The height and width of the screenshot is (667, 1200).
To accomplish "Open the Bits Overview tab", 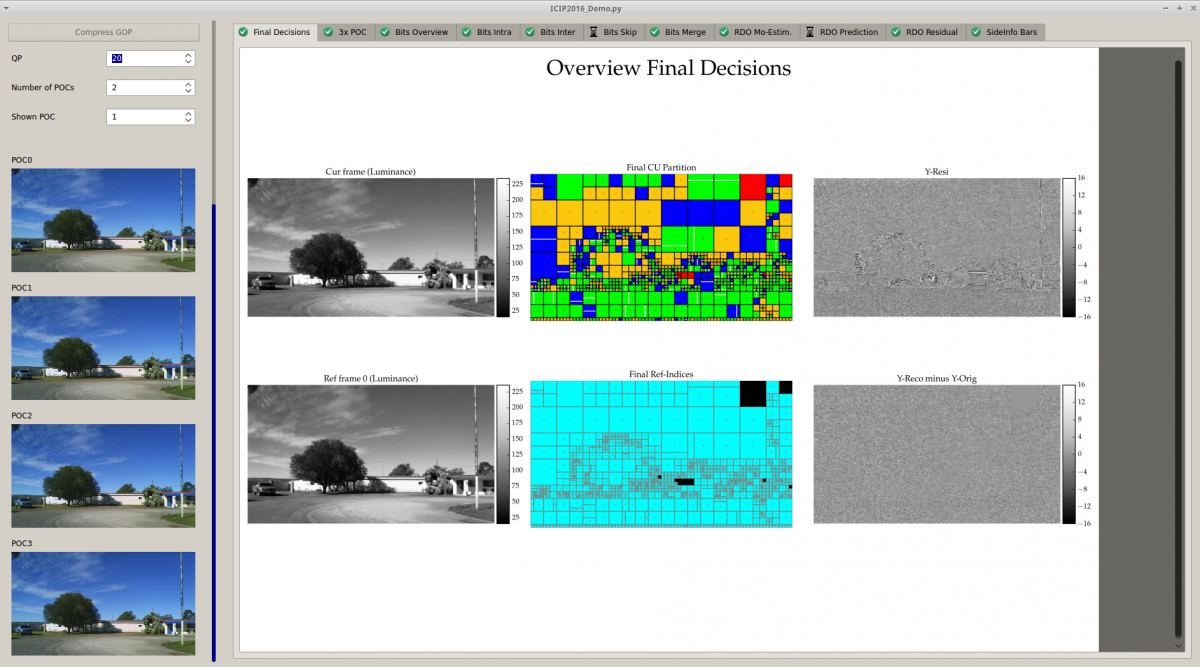I will (x=421, y=32).
